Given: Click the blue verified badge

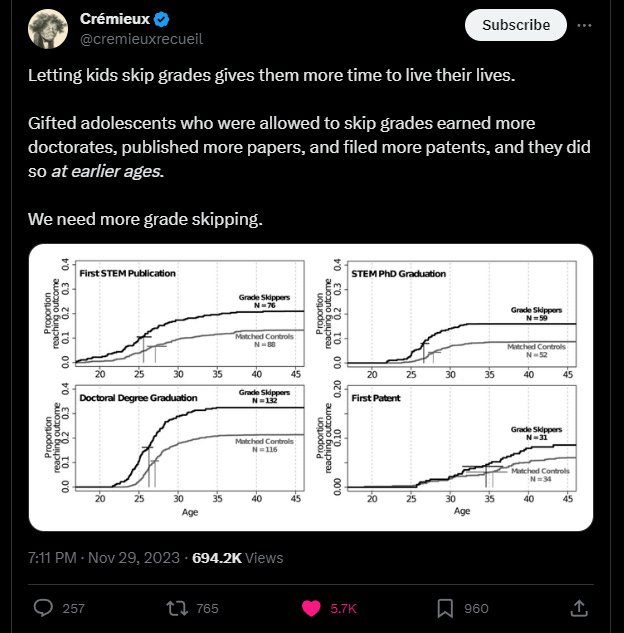Looking at the screenshot, I should (161, 19).
